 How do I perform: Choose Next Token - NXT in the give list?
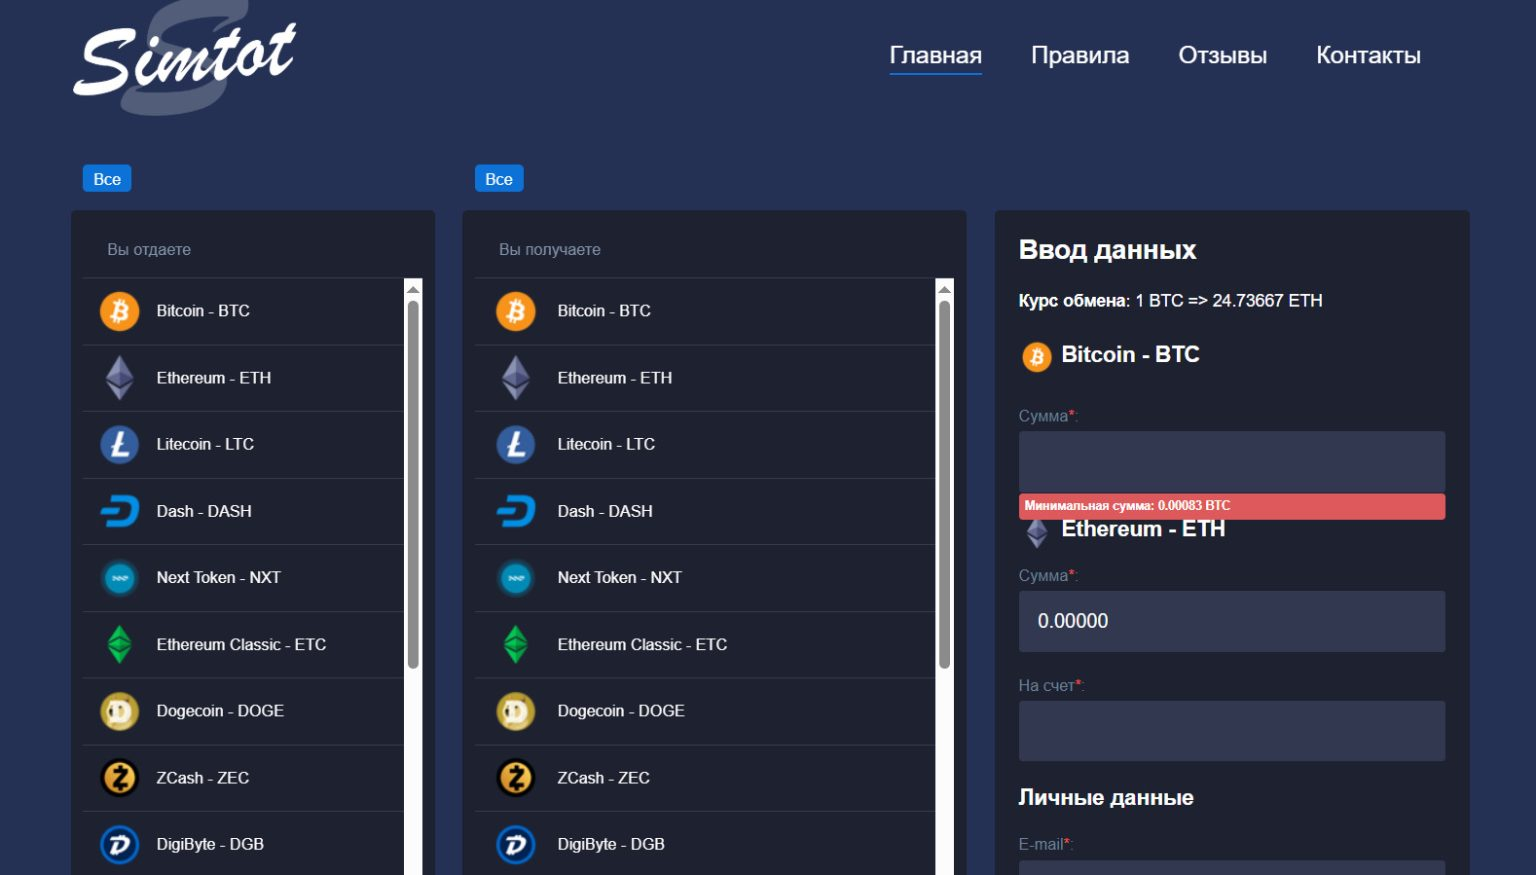click(243, 578)
